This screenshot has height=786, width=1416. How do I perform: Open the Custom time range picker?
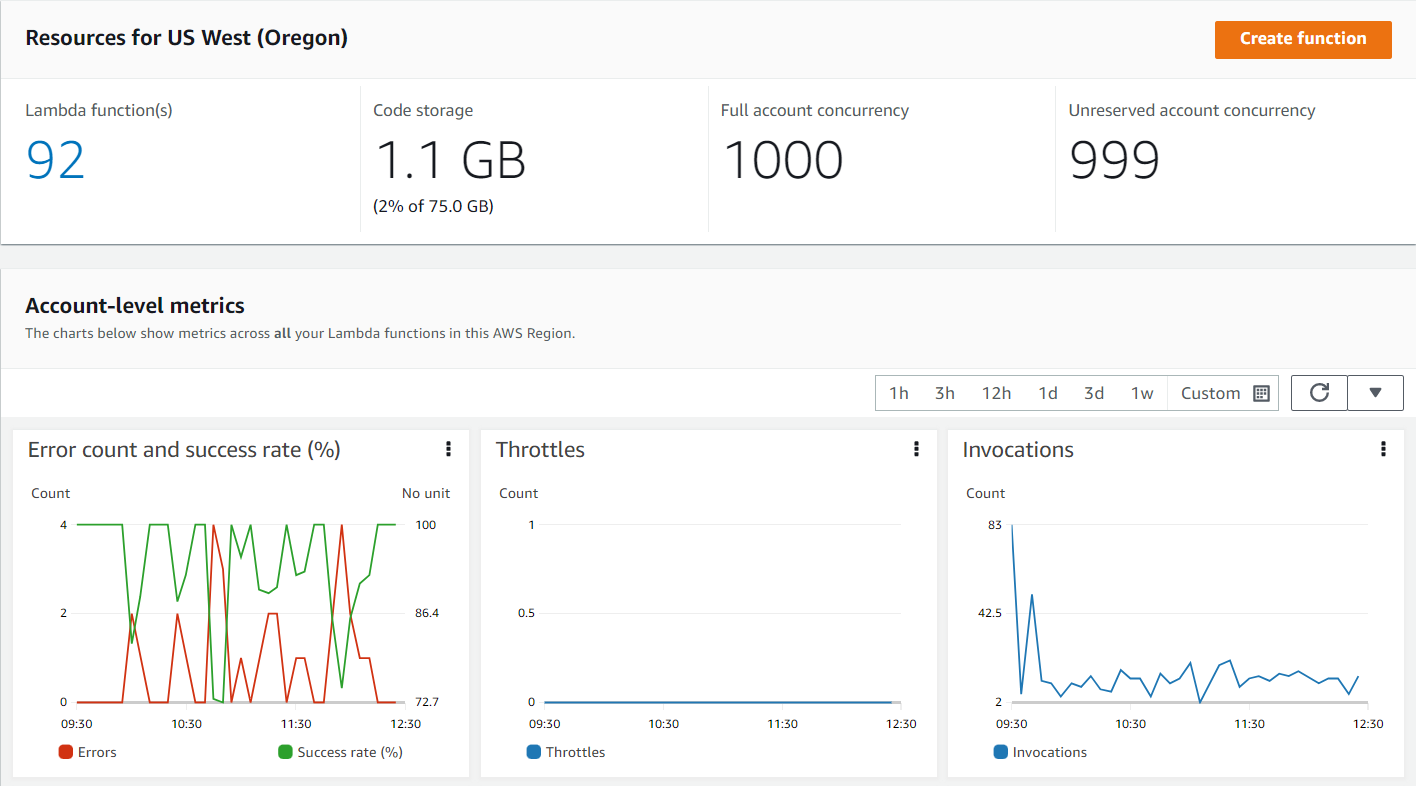tap(1210, 392)
